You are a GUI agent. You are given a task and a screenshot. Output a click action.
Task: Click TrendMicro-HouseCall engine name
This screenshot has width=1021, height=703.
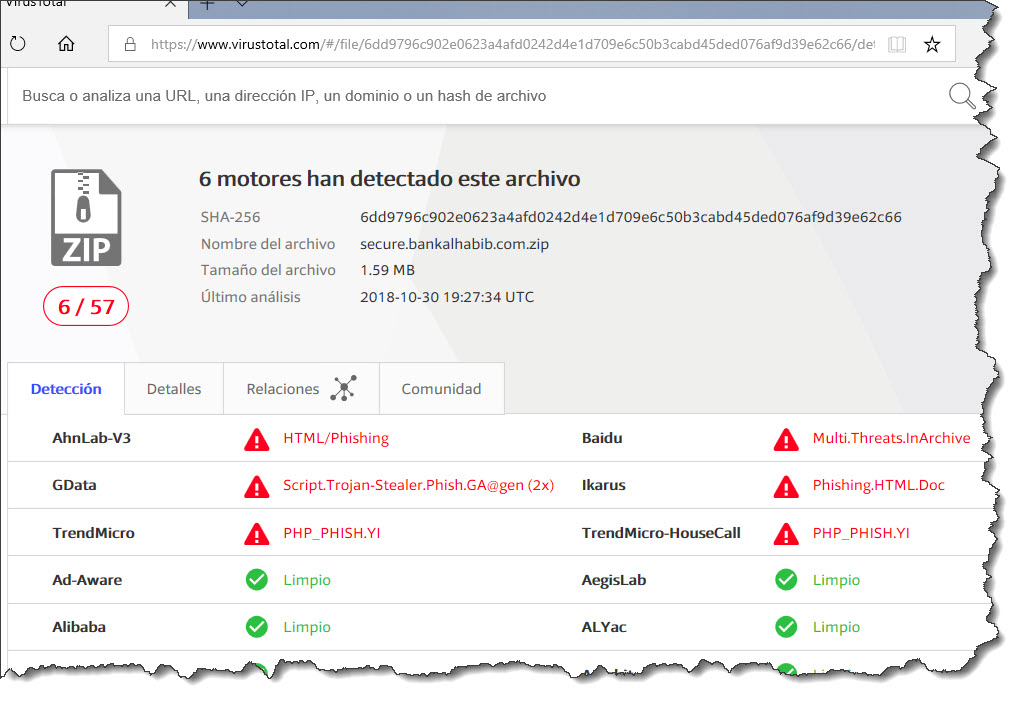661,533
